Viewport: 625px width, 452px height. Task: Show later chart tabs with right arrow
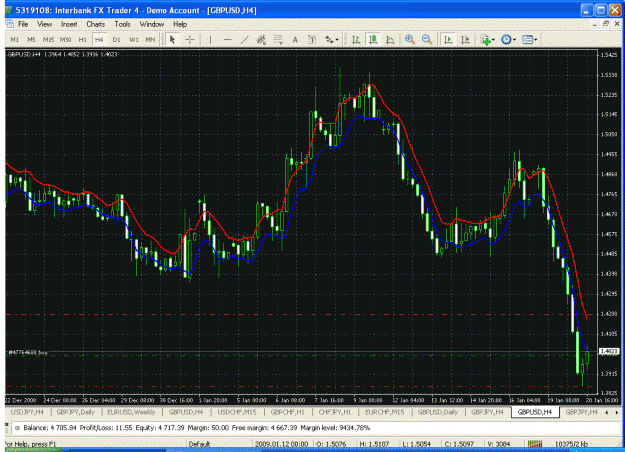(x=617, y=412)
